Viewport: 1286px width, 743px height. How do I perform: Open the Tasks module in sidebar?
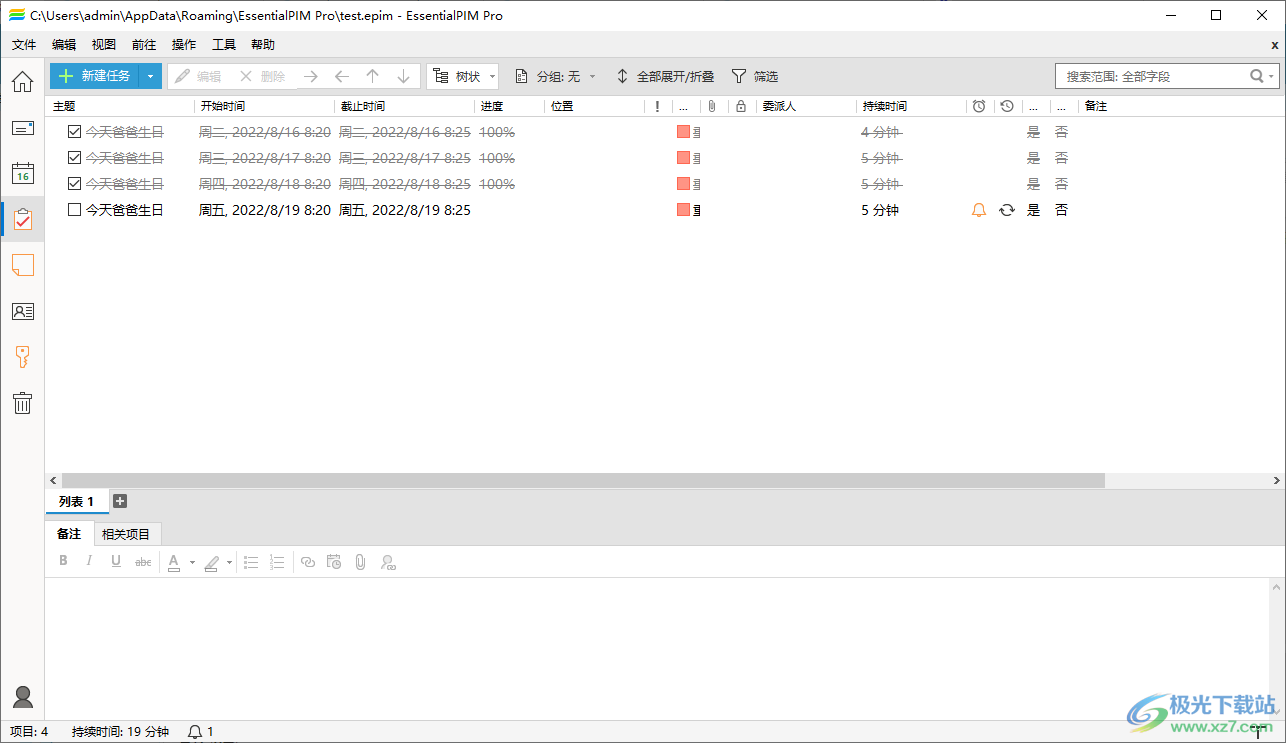point(22,219)
